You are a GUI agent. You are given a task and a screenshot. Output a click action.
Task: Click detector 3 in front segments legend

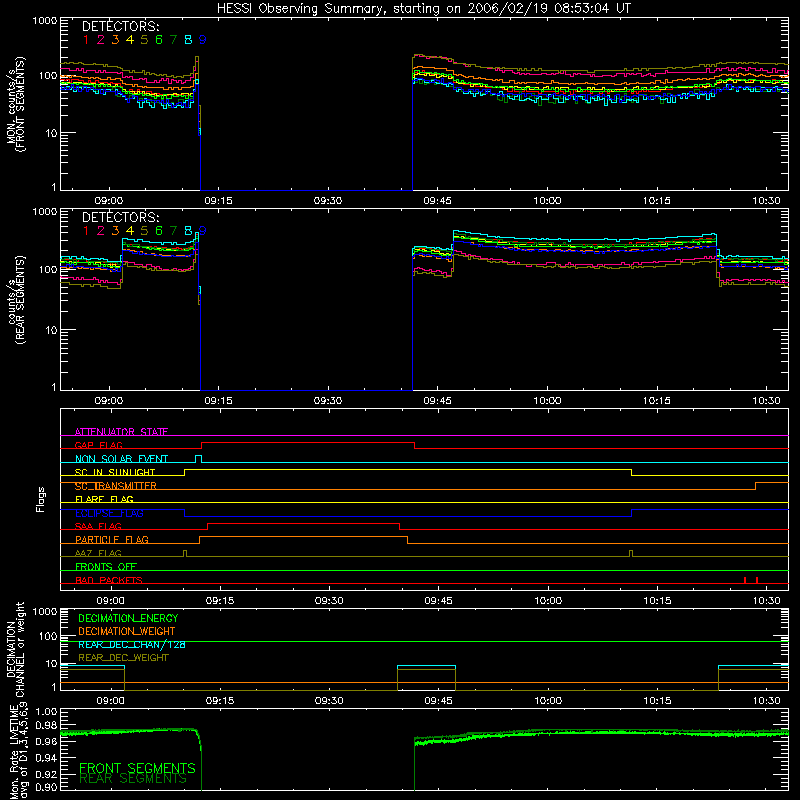pos(115,40)
